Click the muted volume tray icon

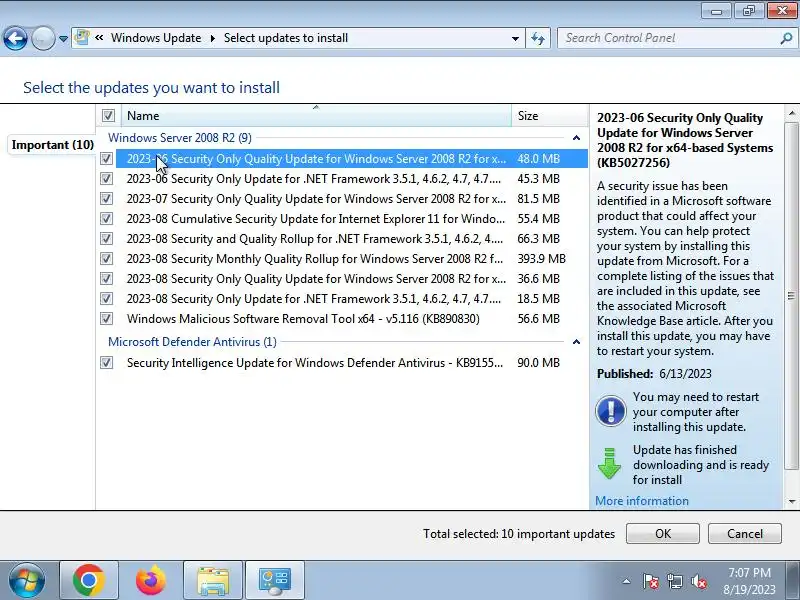tap(698, 581)
